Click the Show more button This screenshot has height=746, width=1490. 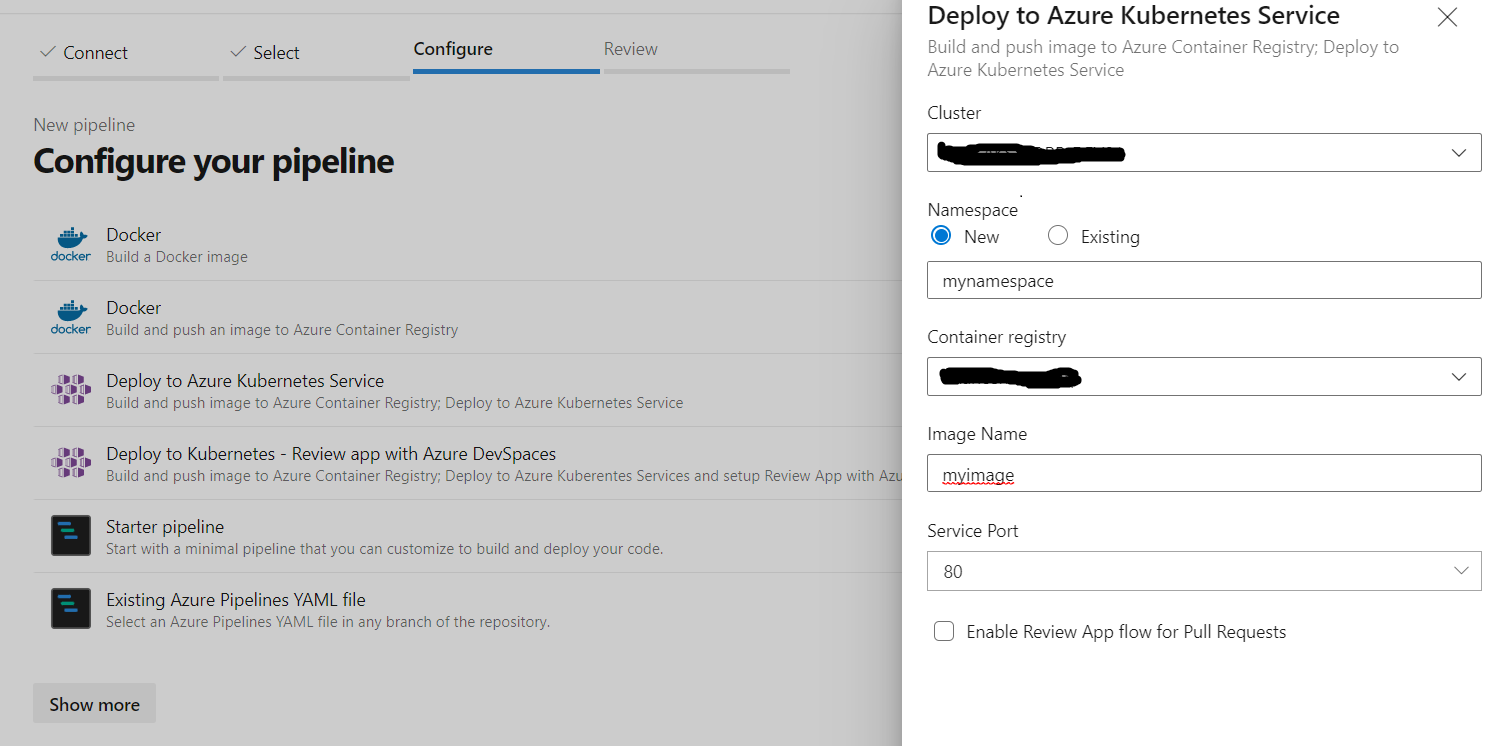(94, 704)
